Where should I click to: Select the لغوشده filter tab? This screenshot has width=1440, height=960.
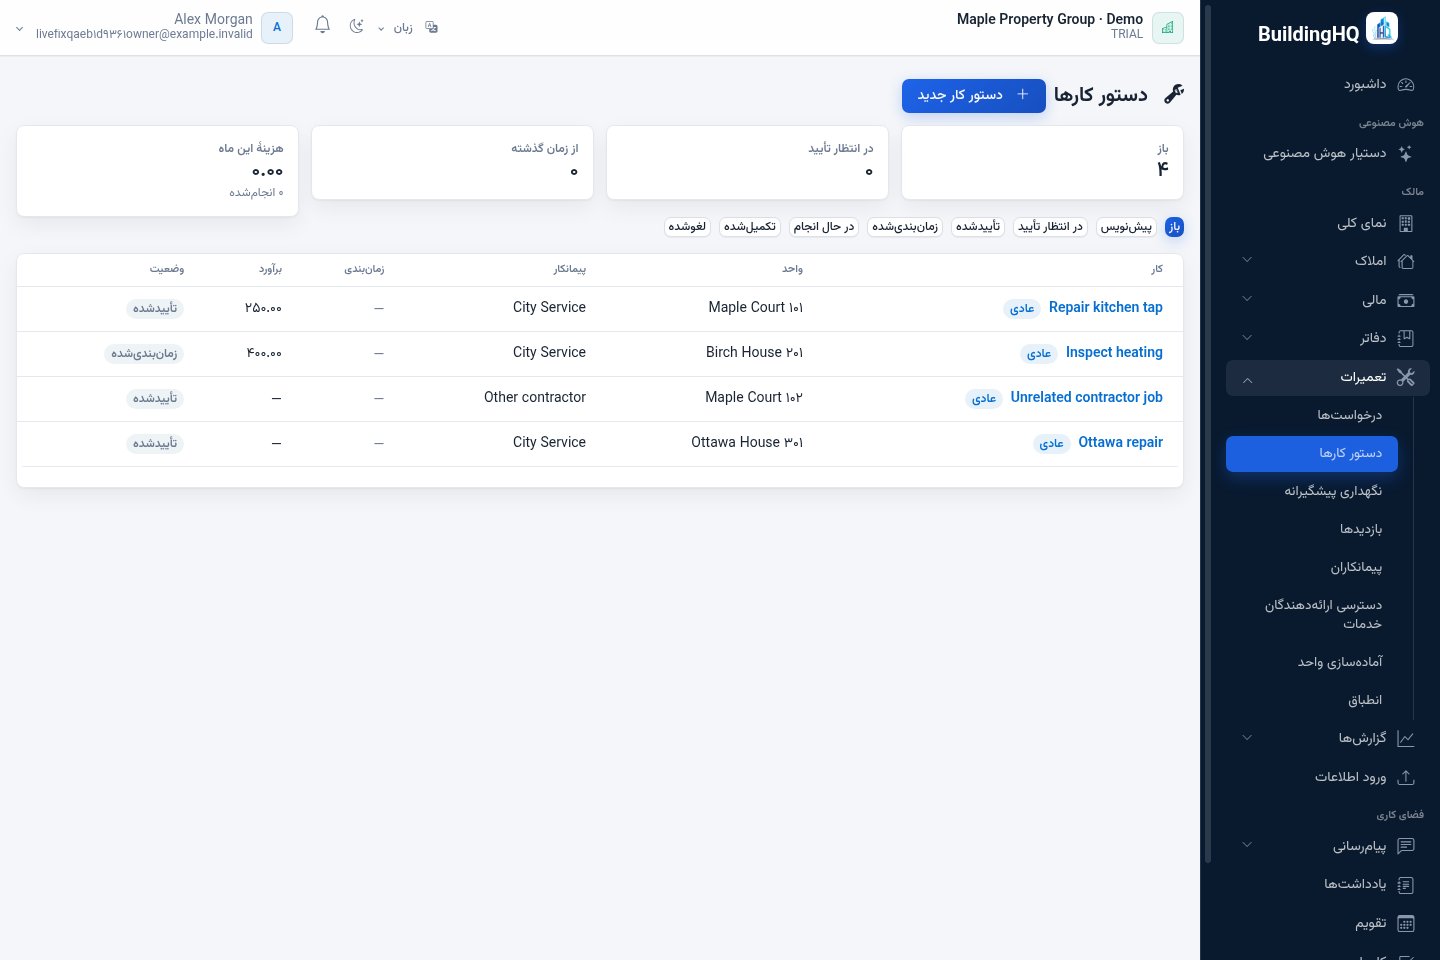(687, 227)
